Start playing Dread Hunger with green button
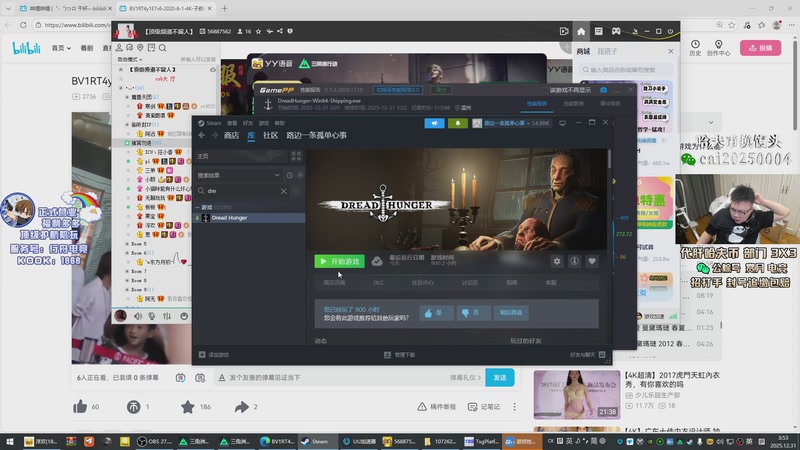The width and height of the screenshot is (800, 450). (339, 261)
